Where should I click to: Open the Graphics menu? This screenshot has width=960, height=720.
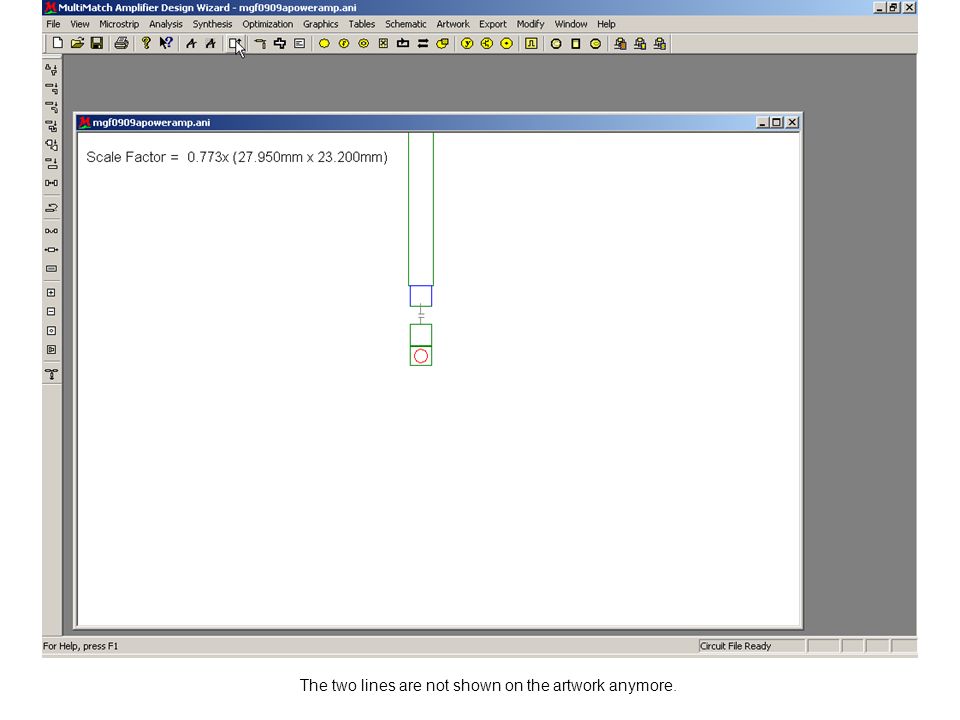point(320,24)
